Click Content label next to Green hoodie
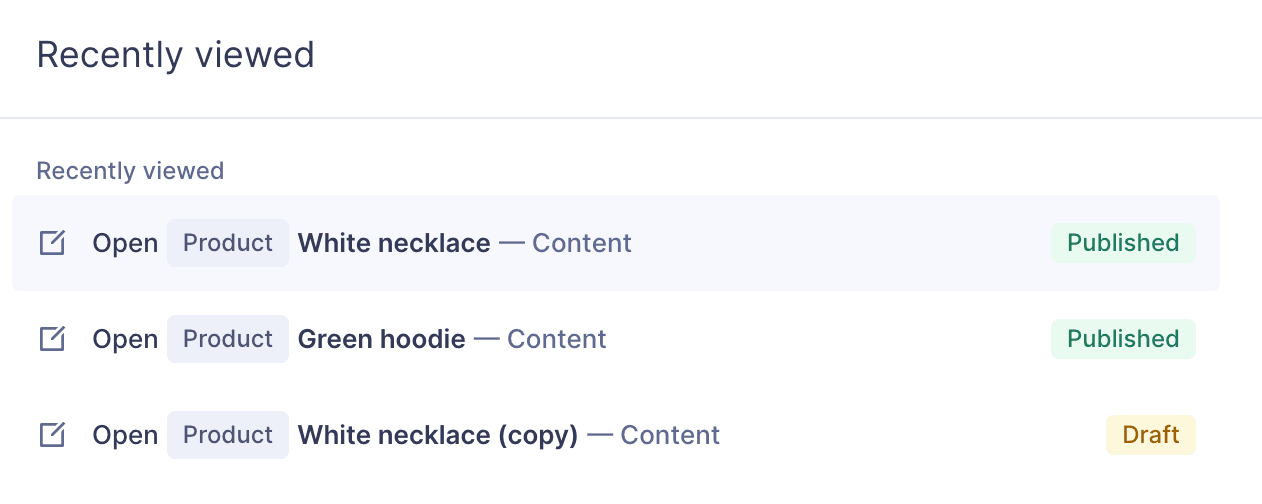Image resolution: width=1262 pixels, height=504 pixels. (x=556, y=339)
